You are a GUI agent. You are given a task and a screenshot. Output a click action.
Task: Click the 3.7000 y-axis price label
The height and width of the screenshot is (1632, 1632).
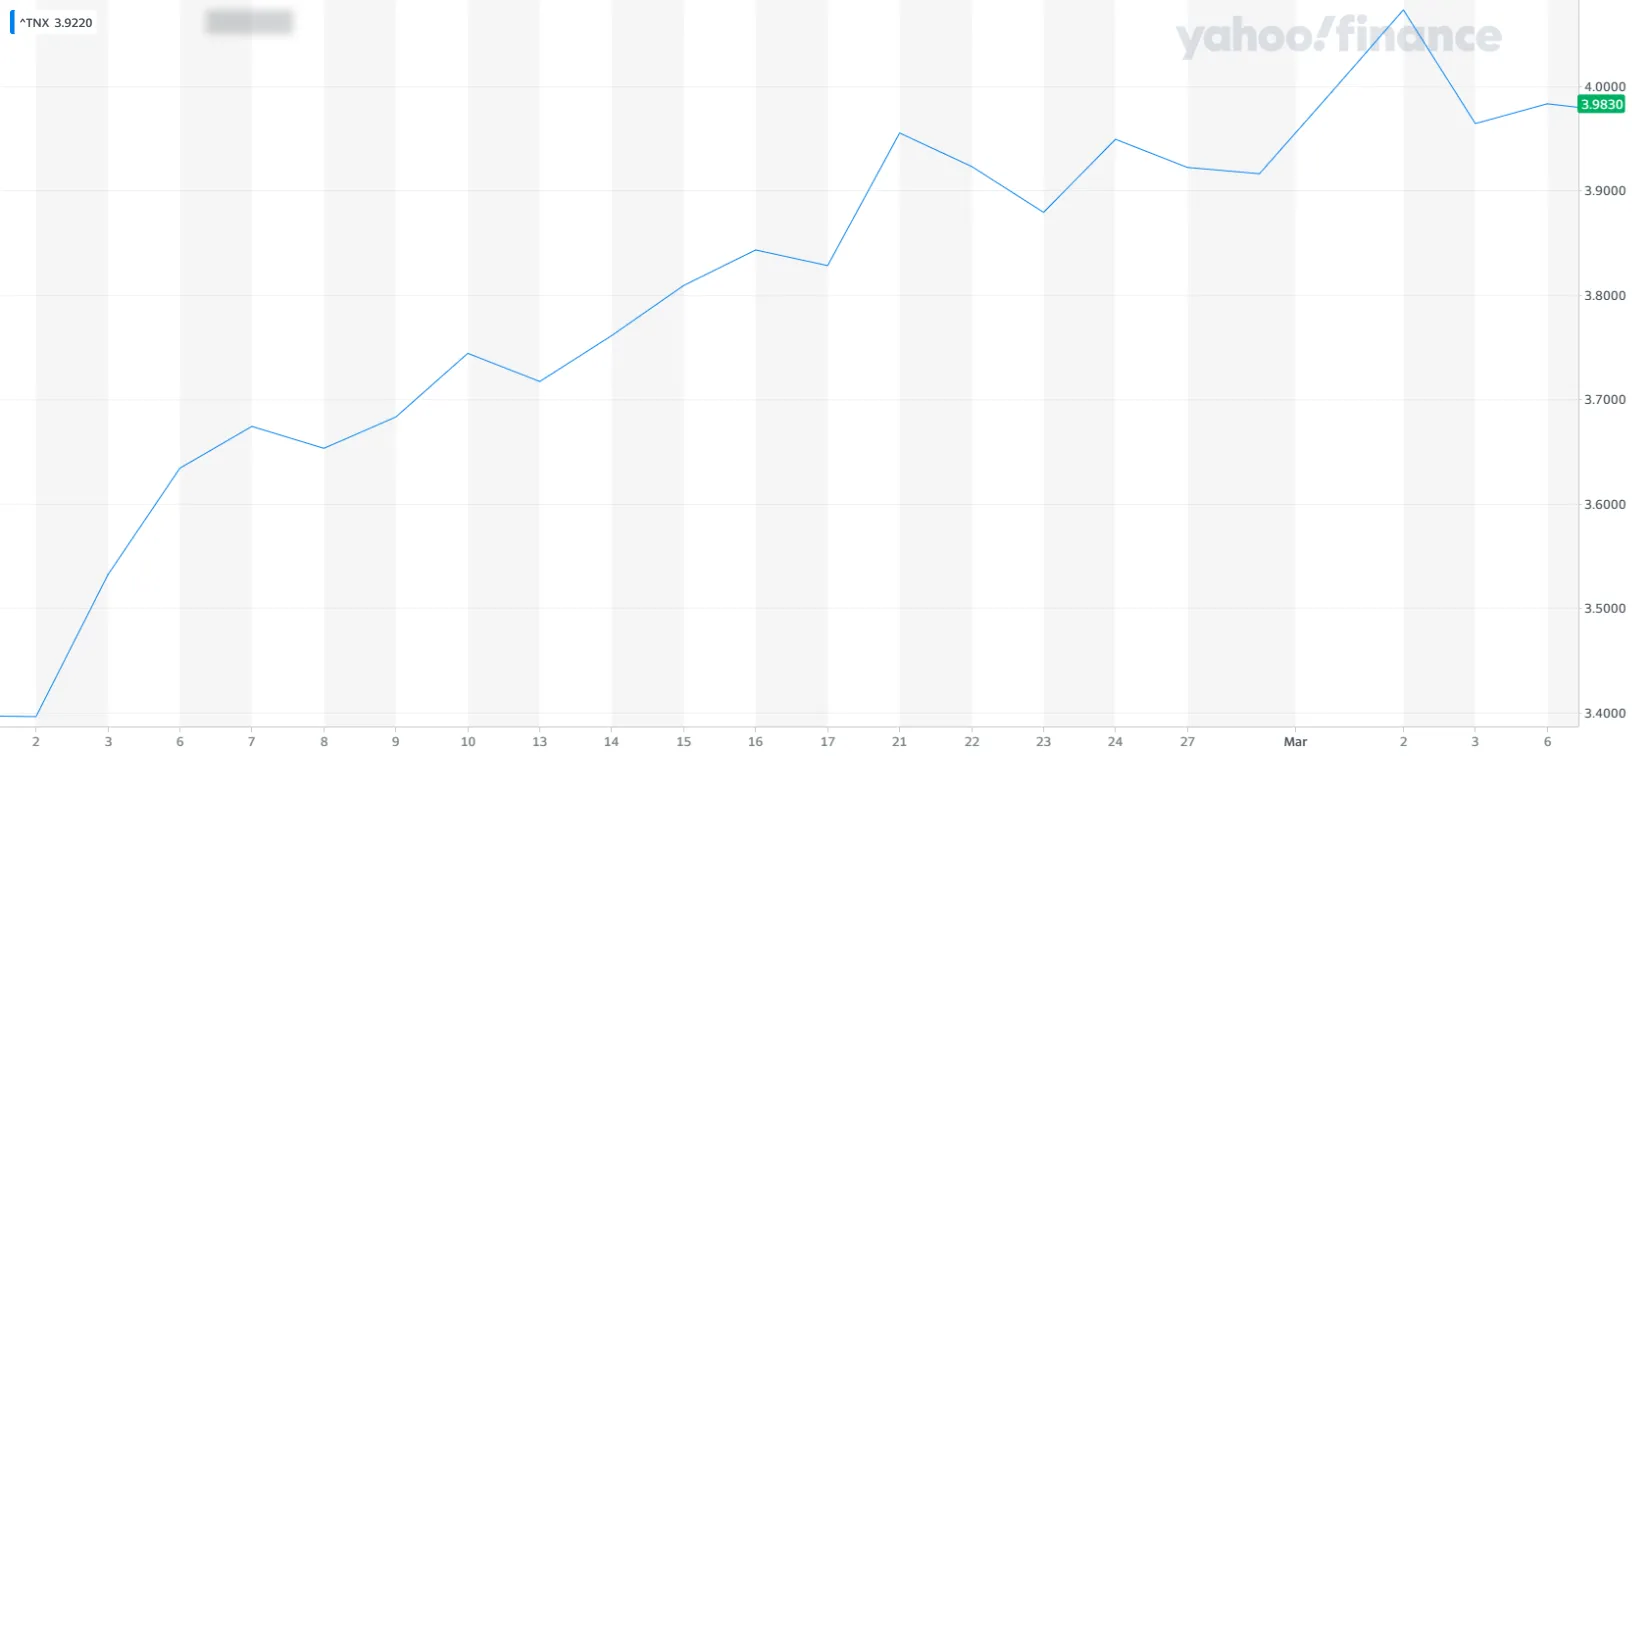coord(1604,400)
